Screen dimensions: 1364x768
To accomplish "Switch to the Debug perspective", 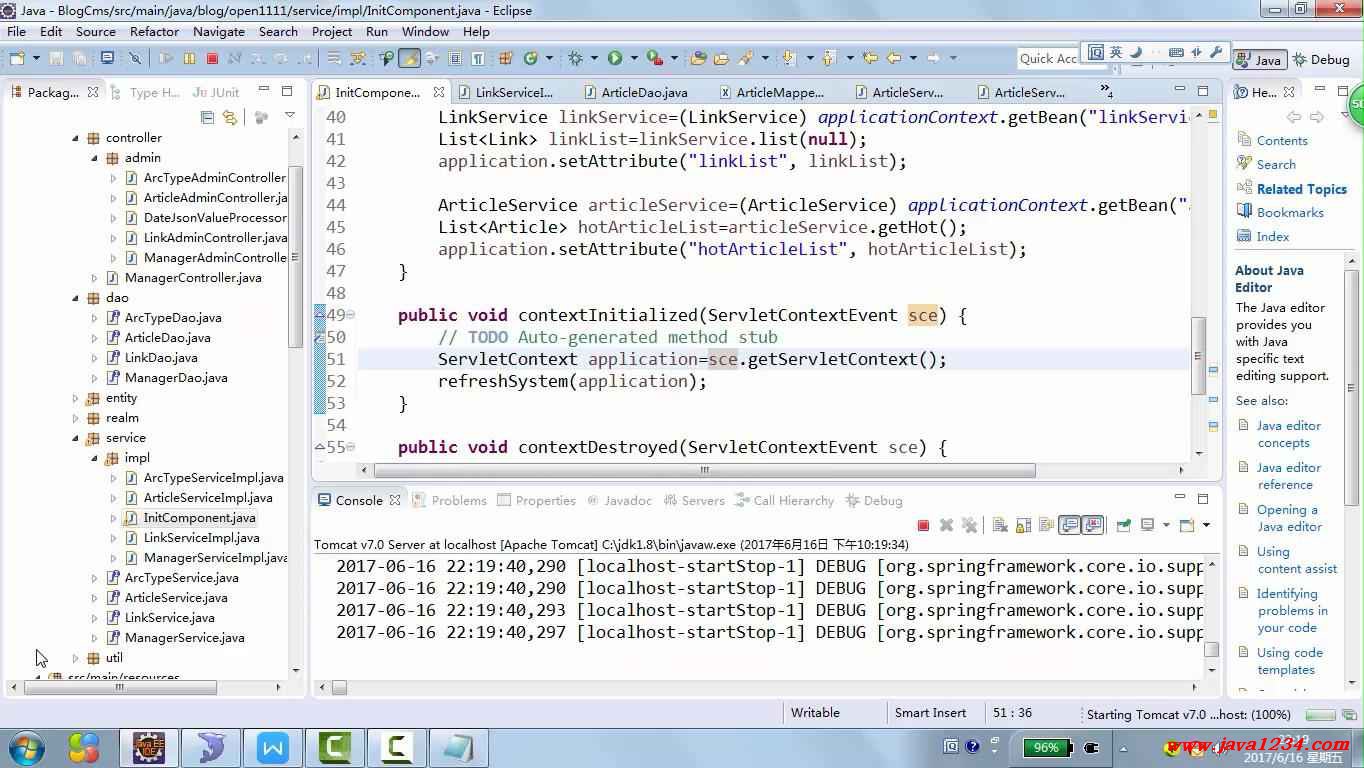I will [x=1321, y=59].
